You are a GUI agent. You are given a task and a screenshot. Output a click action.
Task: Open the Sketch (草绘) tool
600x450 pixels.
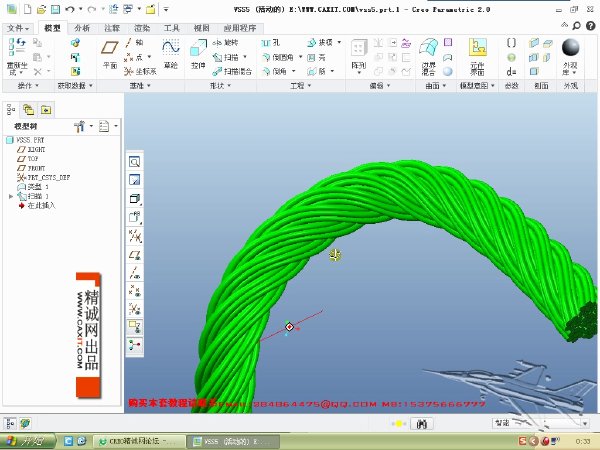(171, 54)
